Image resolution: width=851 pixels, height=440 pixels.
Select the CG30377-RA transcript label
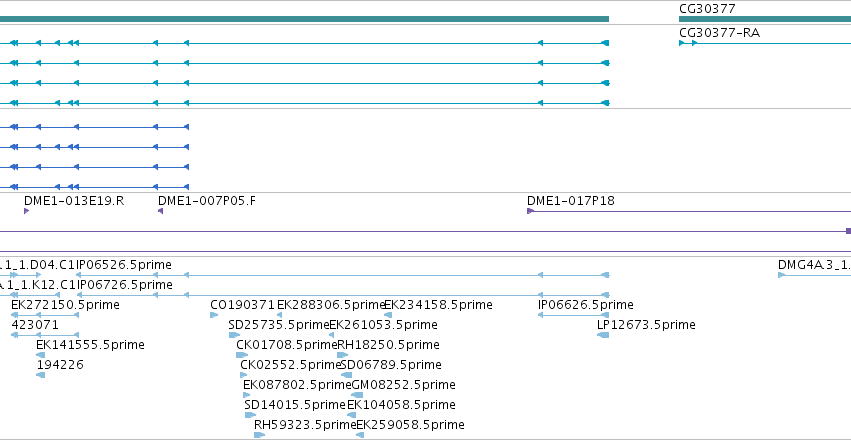point(719,33)
